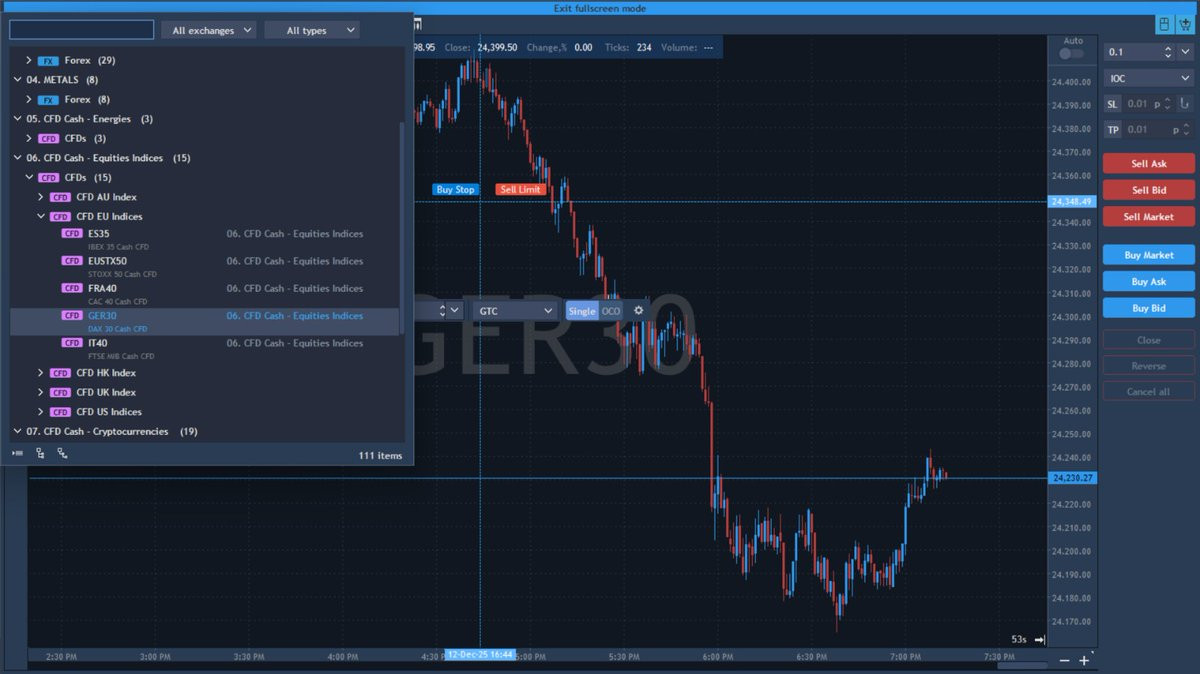Zoom in the chart with plus icon
Screen dimensions: 1200x674
1084,661
